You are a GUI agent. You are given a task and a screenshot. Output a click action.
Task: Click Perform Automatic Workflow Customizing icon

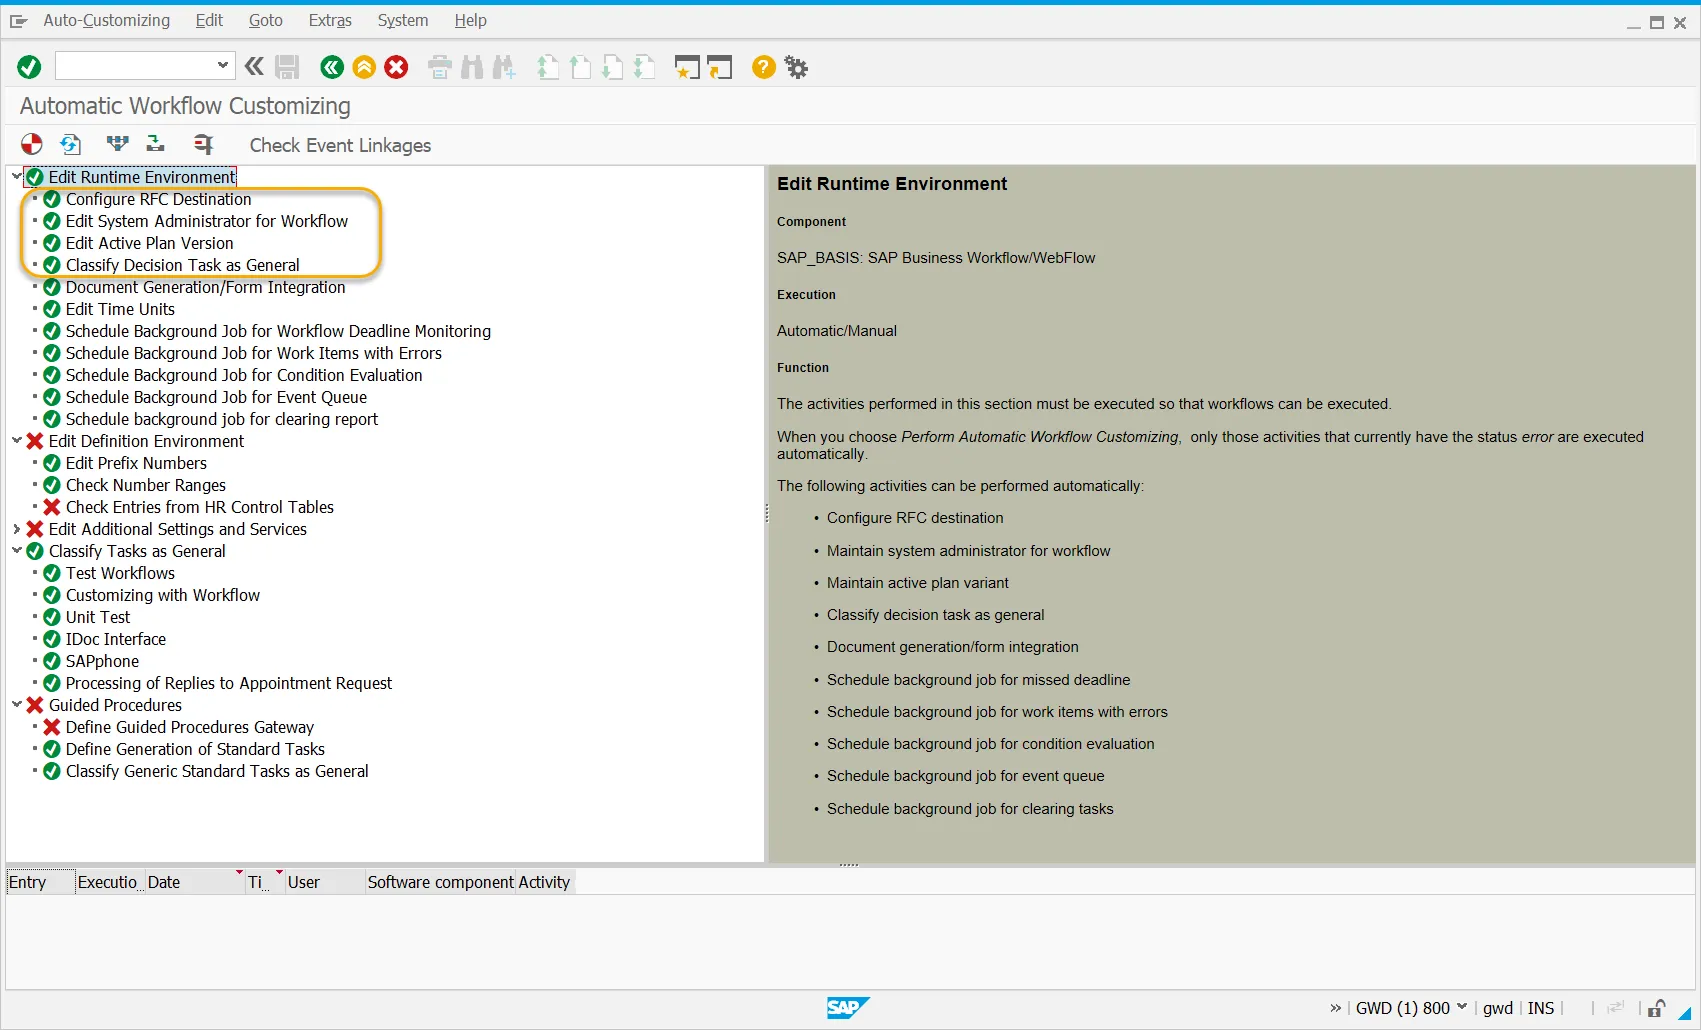pos(32,145)
